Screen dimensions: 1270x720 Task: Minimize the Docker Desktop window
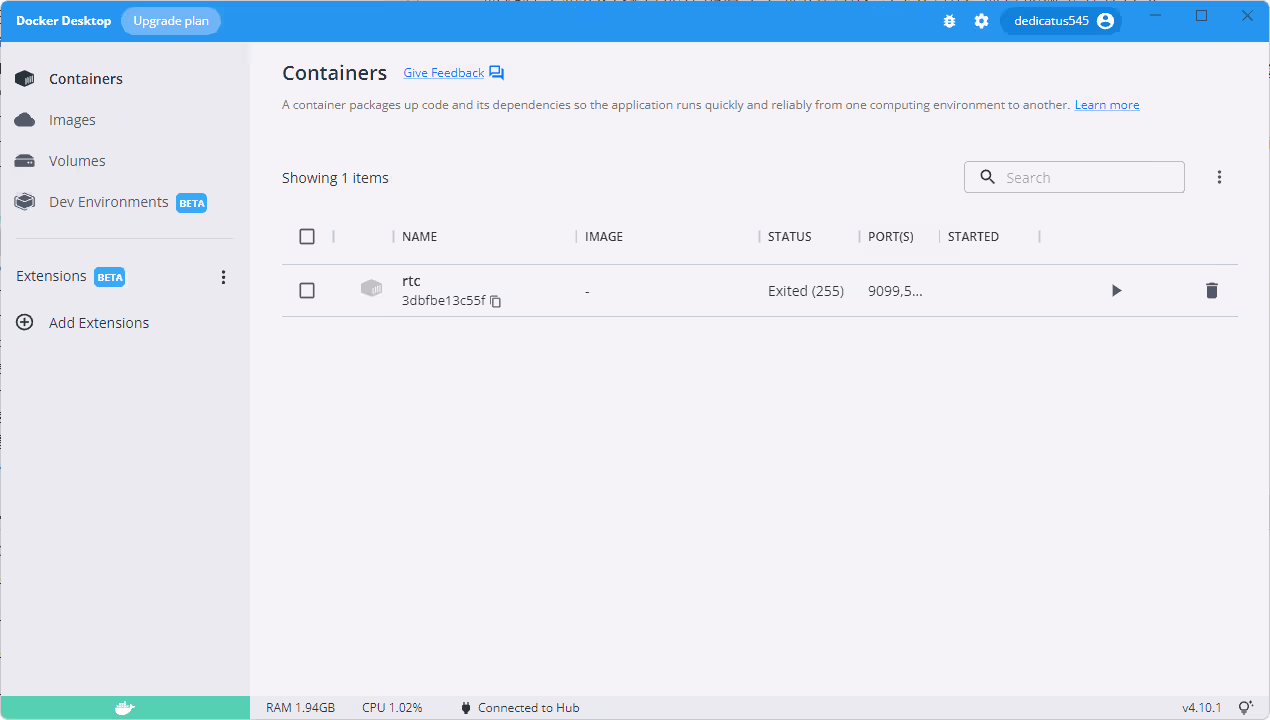pos(1155,16)
